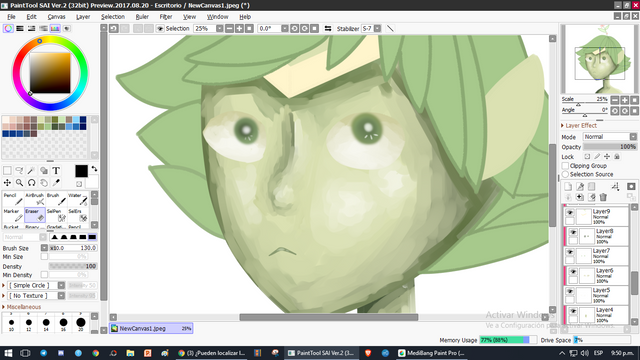Viewport: 640px width, 360px height.
Task: Delete the layer with trash icon
Action: [x=603, y=197]
